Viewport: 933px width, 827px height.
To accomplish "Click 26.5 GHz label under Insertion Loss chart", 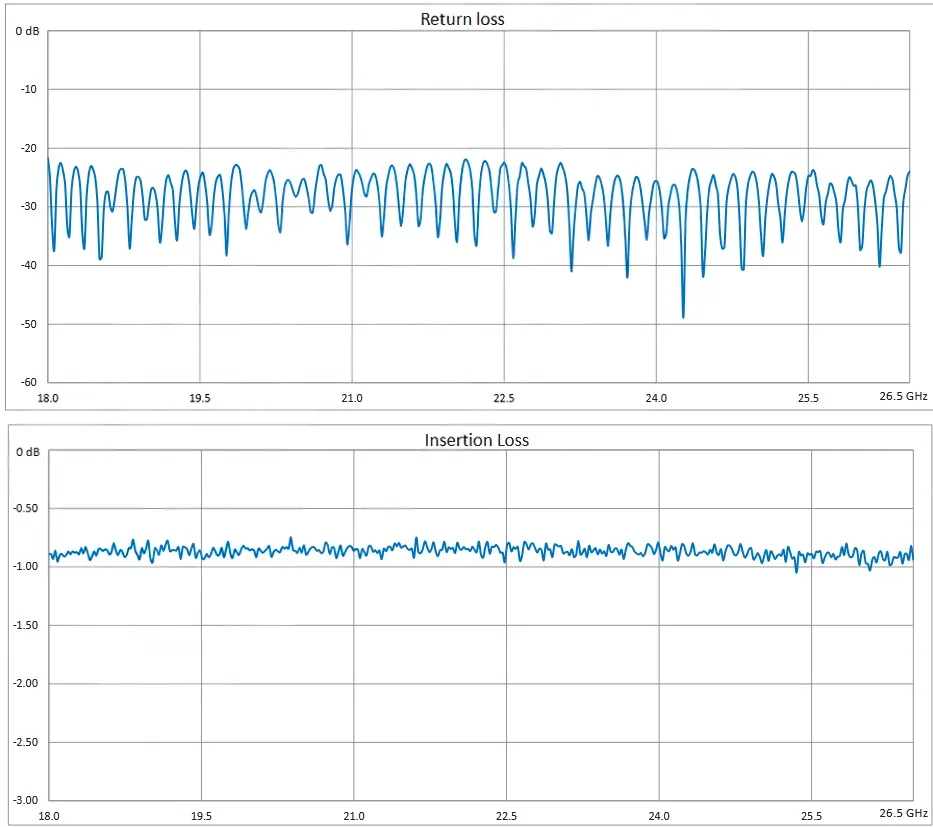I will tap(905, 812).
